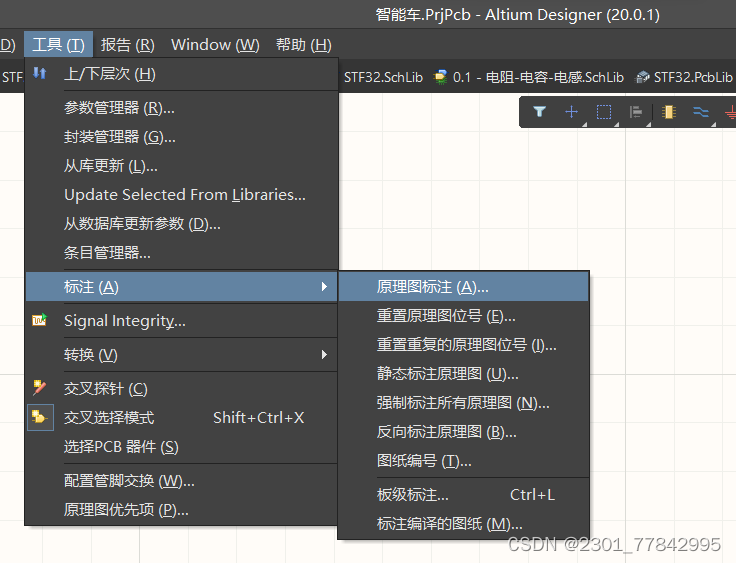736x563 pixels.
Task: Select 转换 (V) menu entry
Action: [x=182, y=355]
